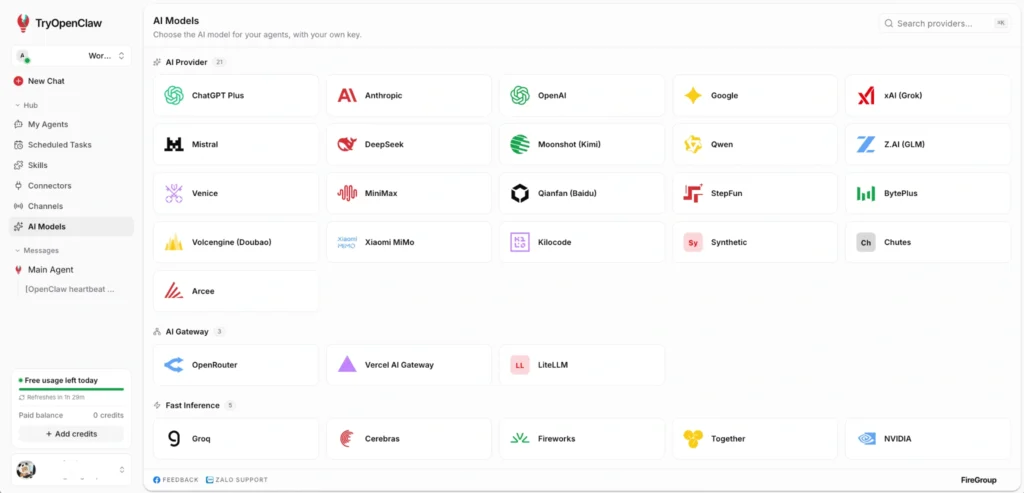Click the OpenRouter gateway icon
Screen dimensions: 1024x493
pyautogui.click(x=174, y=365)
